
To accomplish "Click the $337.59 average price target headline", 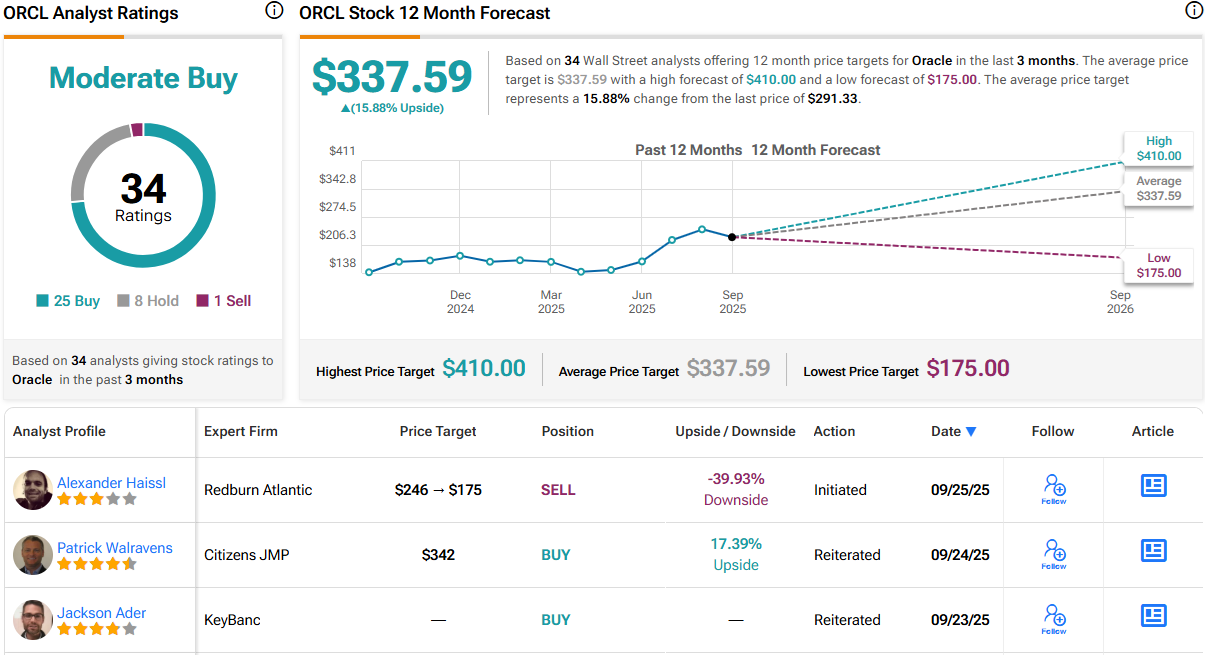I will 392,77.
